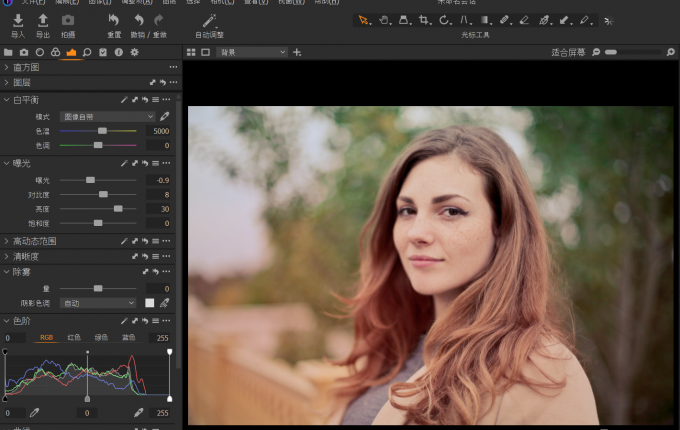Click the 自动调整 magic wand icon

tap(209, 20)
